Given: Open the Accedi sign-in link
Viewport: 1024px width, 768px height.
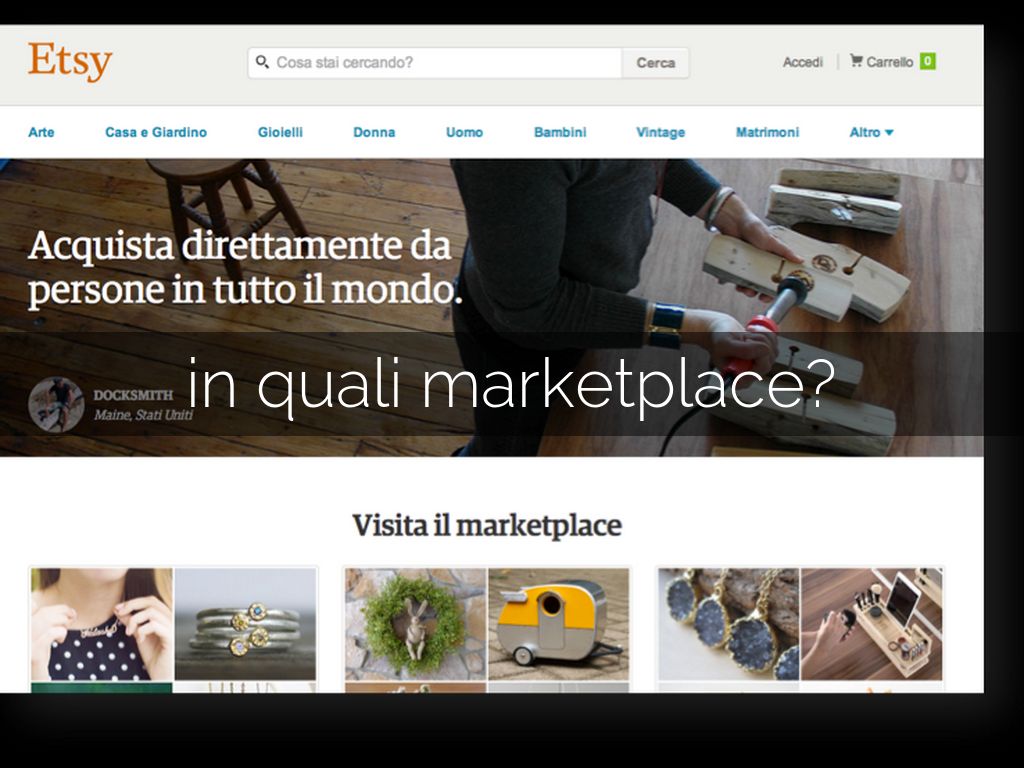Looking at the screenshot, I should tap(803, 62).
